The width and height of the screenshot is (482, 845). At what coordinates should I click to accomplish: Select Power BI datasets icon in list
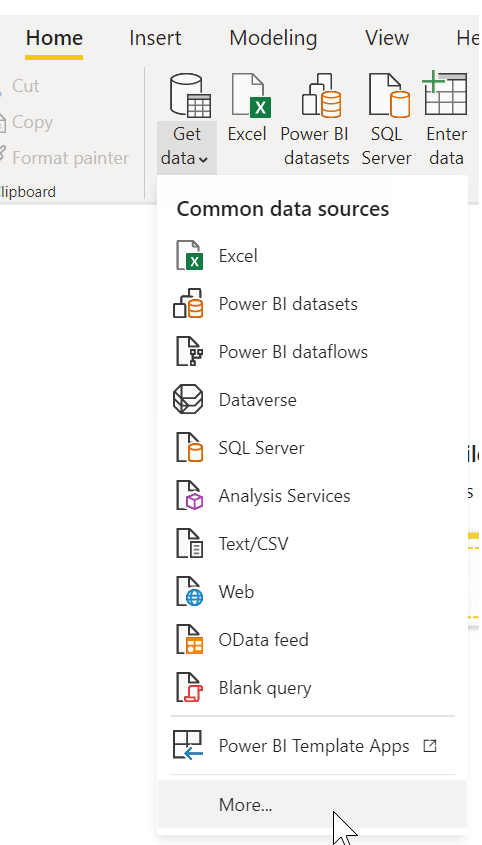[x=188, y=303]
